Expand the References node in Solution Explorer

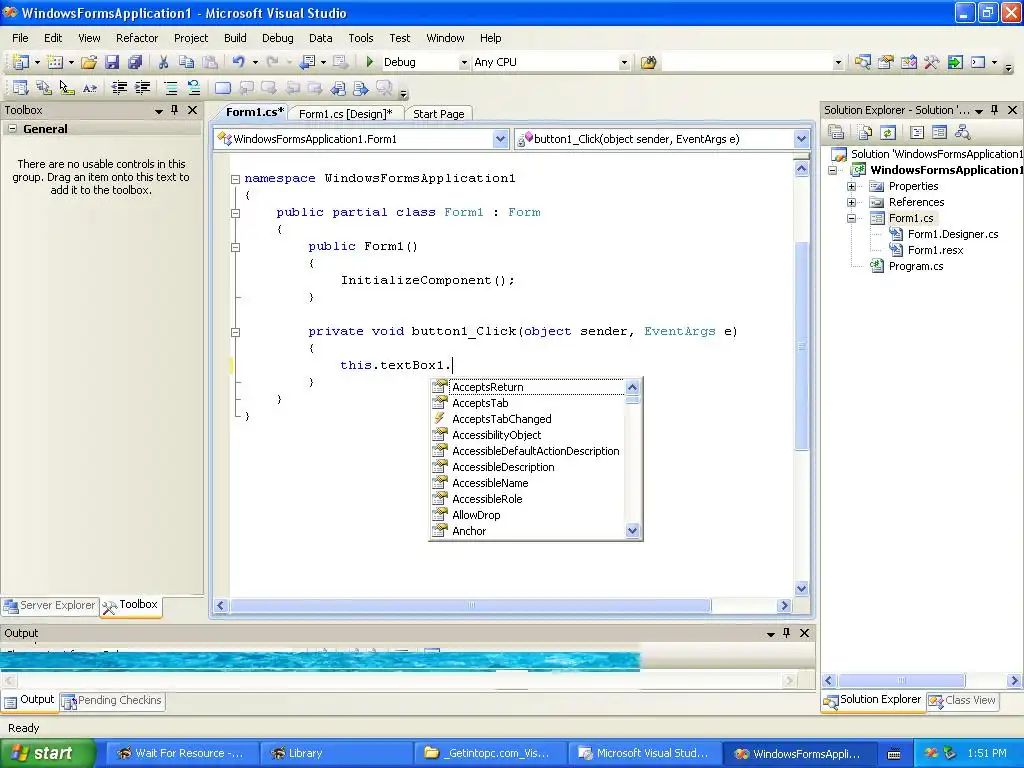coord(852,202)
